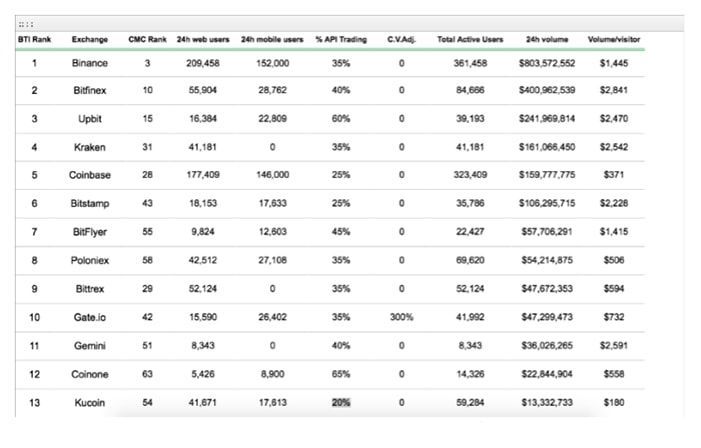Click Bitstamp 24h volume $106,295,715

pyautogui.click(x=547, y=203)
